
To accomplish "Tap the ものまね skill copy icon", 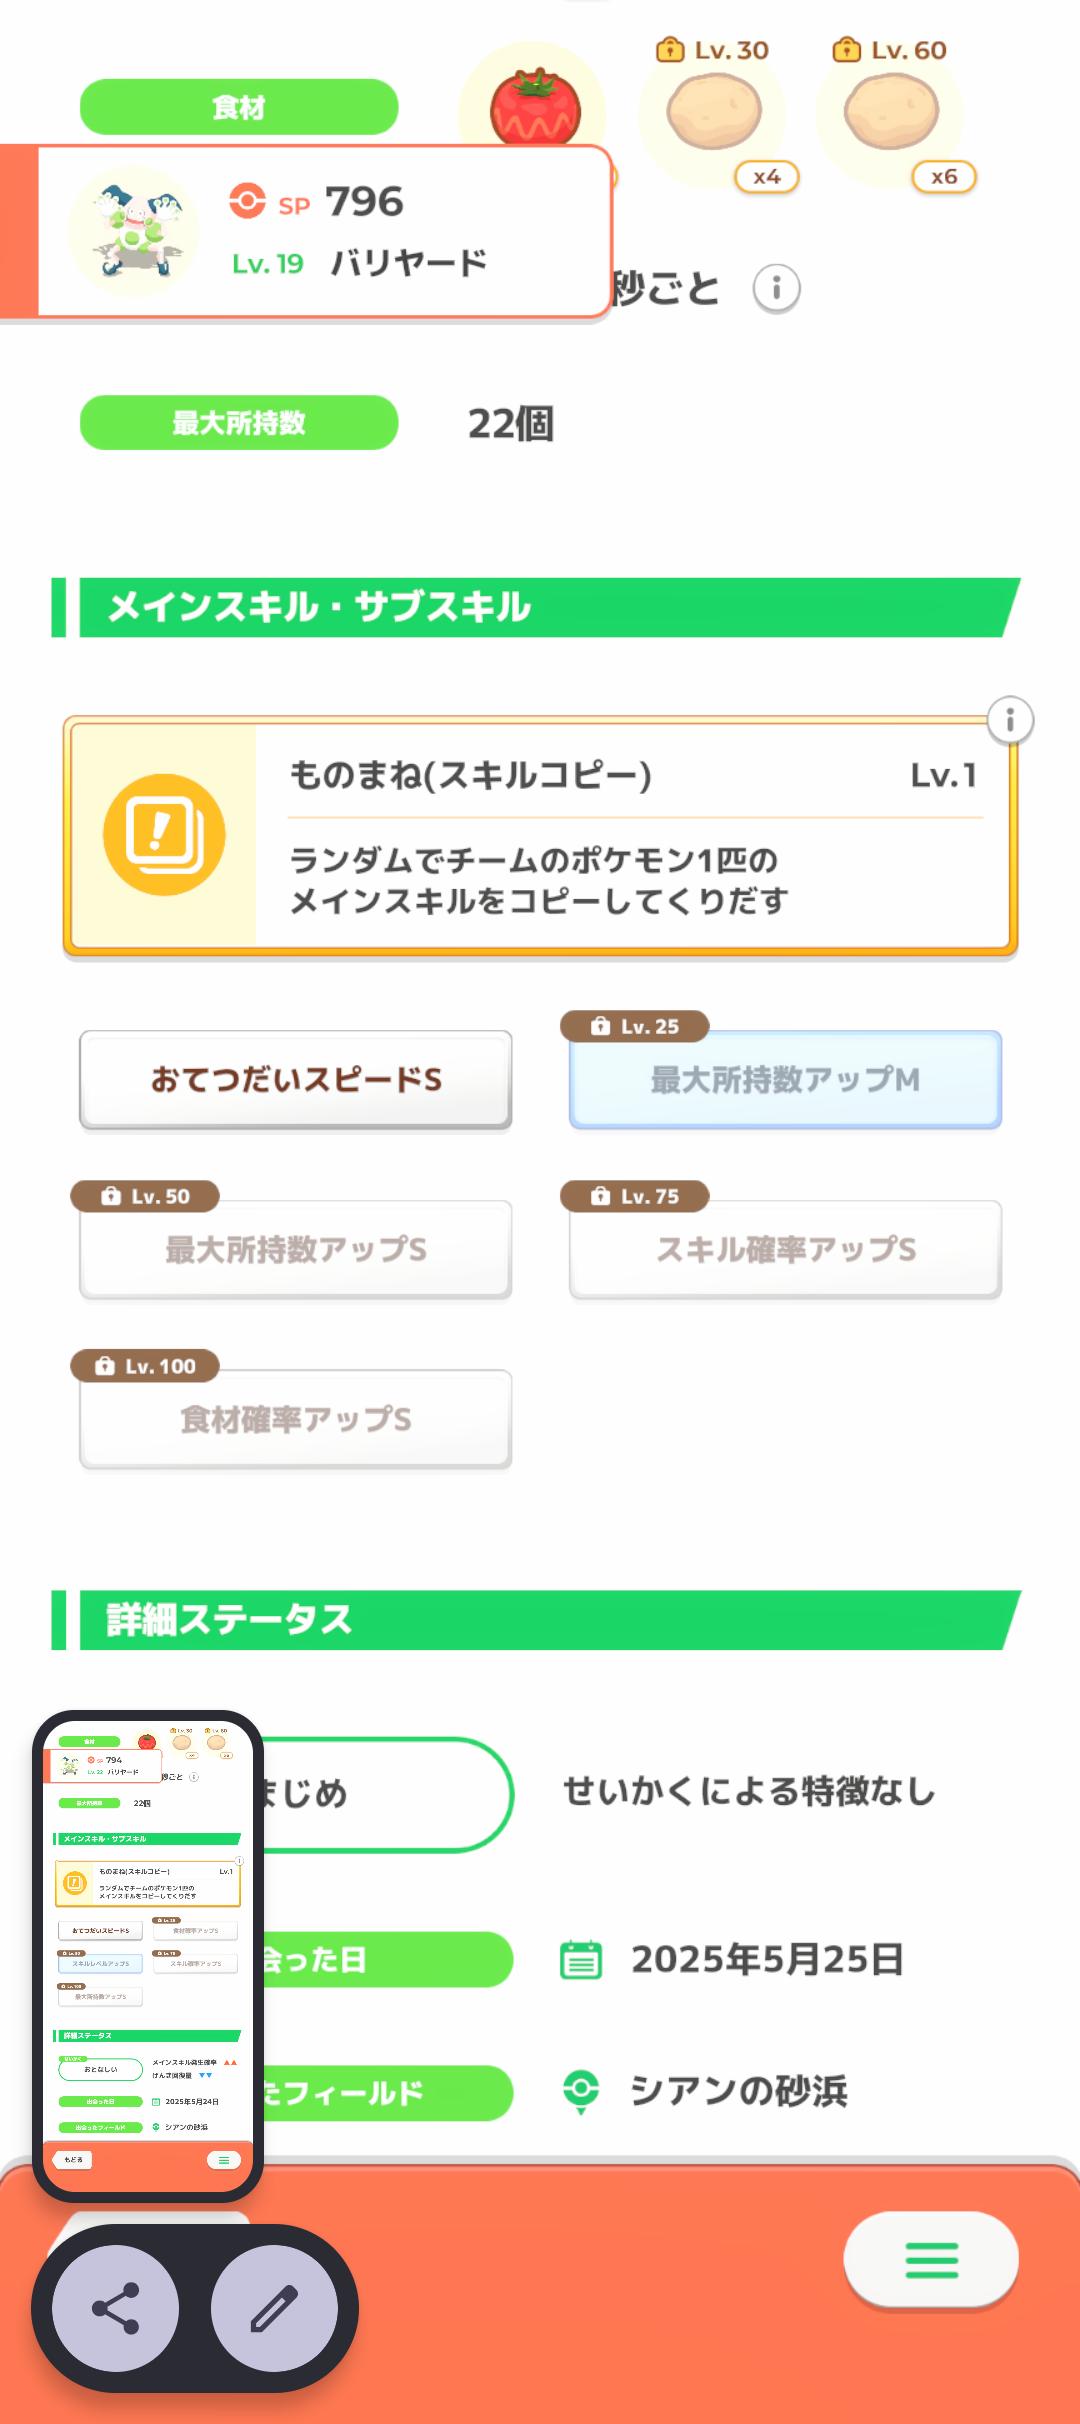I will [x=164, y=834].
